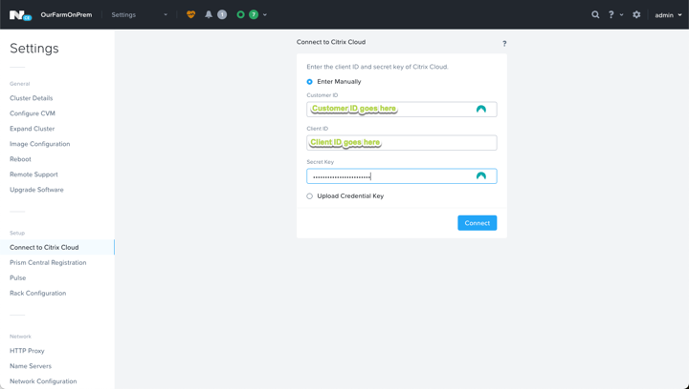The image size is (689, 389).
Task: Open the alerts bell icon
Action: pyautogui.click(x=209, y=15)
